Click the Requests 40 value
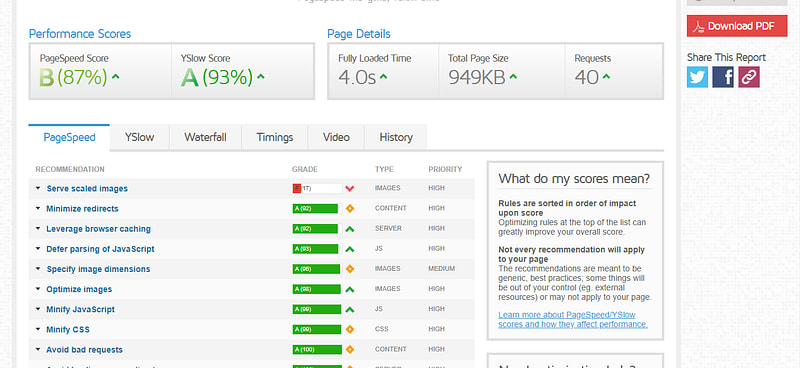Image resolution: width=800 pixels, height=368 pixels. 587,78
